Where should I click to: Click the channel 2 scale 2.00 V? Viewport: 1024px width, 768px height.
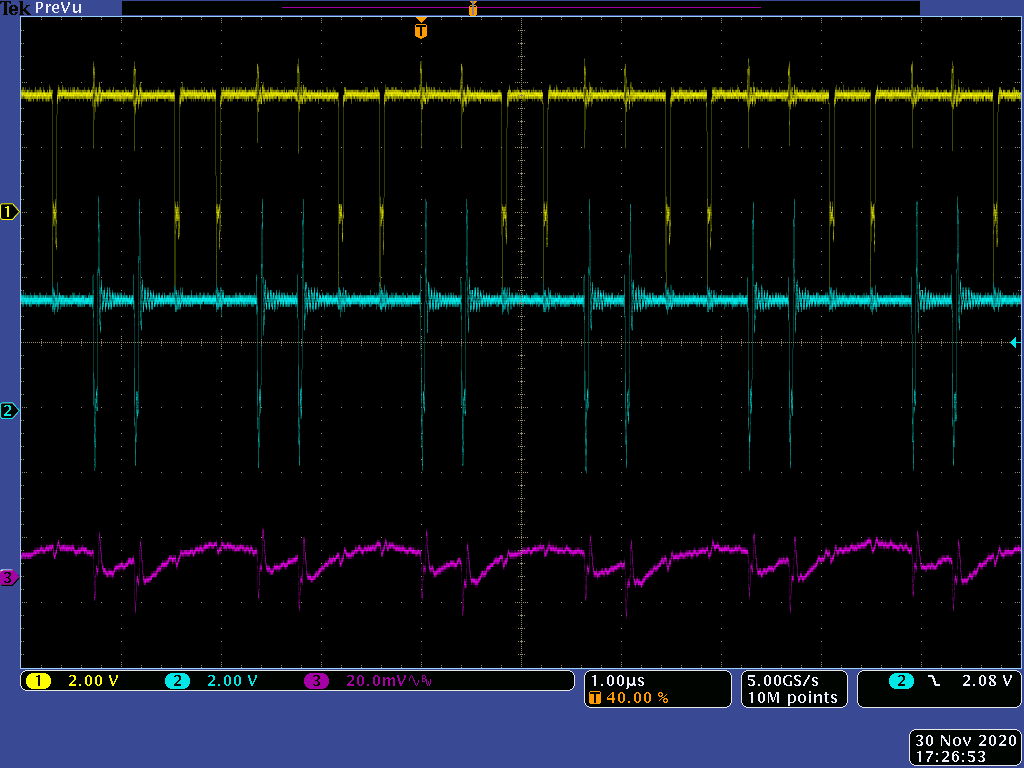232,681
